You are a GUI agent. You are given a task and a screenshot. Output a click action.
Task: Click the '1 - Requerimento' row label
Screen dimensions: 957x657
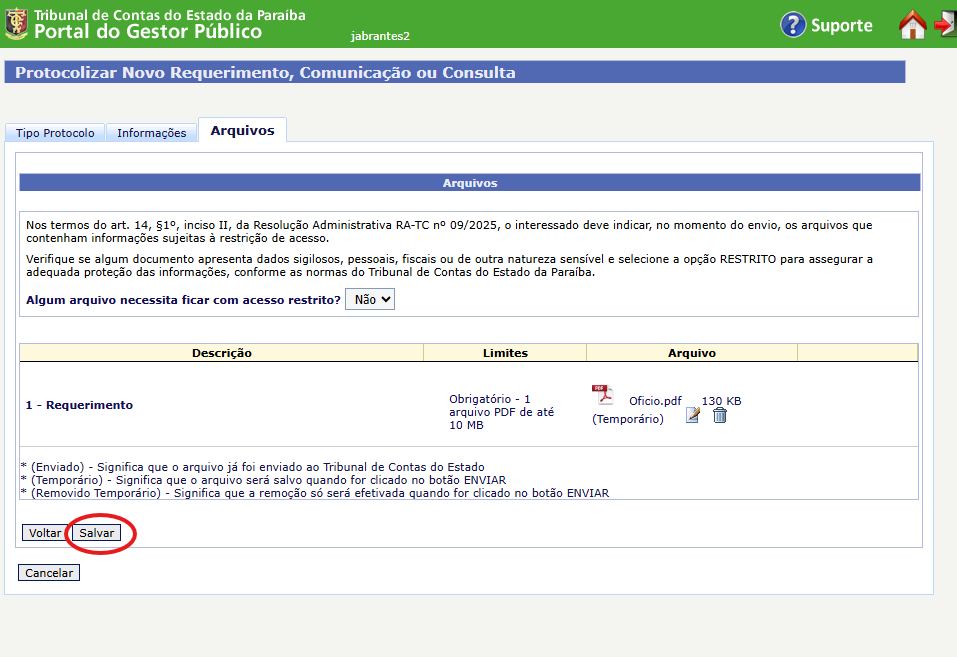(x=79, y=405)
